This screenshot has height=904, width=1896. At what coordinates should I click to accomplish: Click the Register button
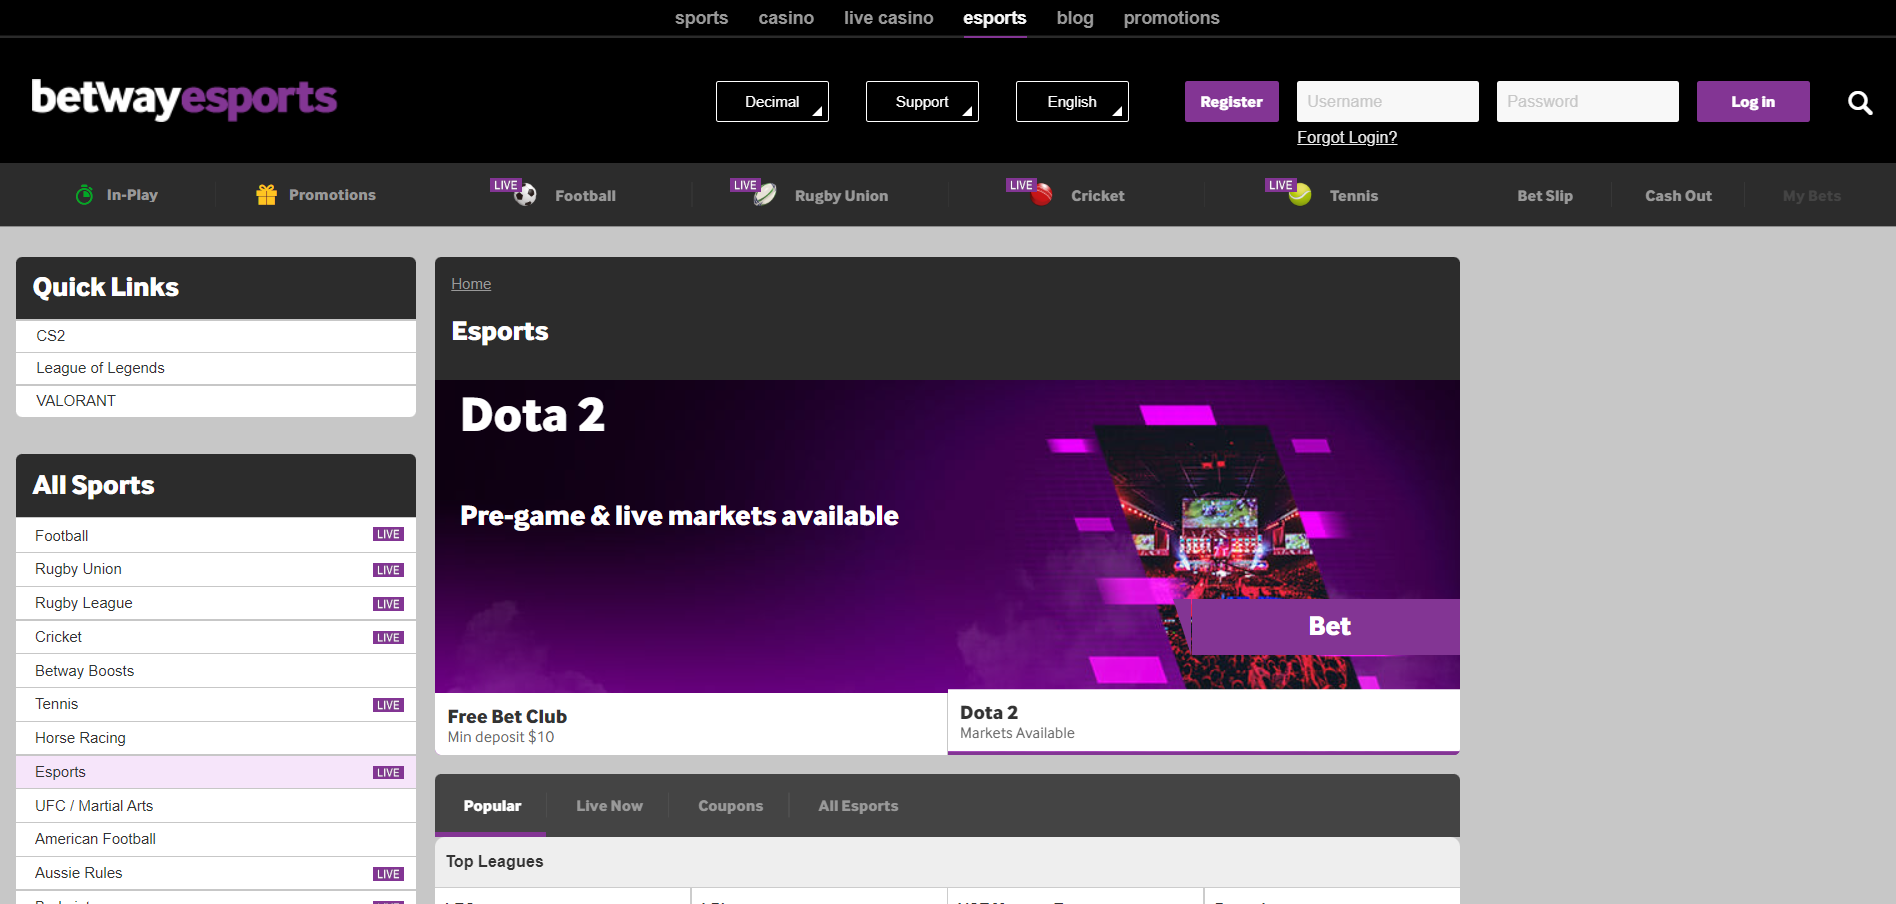pyautogui.click(x=1232, y=102)
